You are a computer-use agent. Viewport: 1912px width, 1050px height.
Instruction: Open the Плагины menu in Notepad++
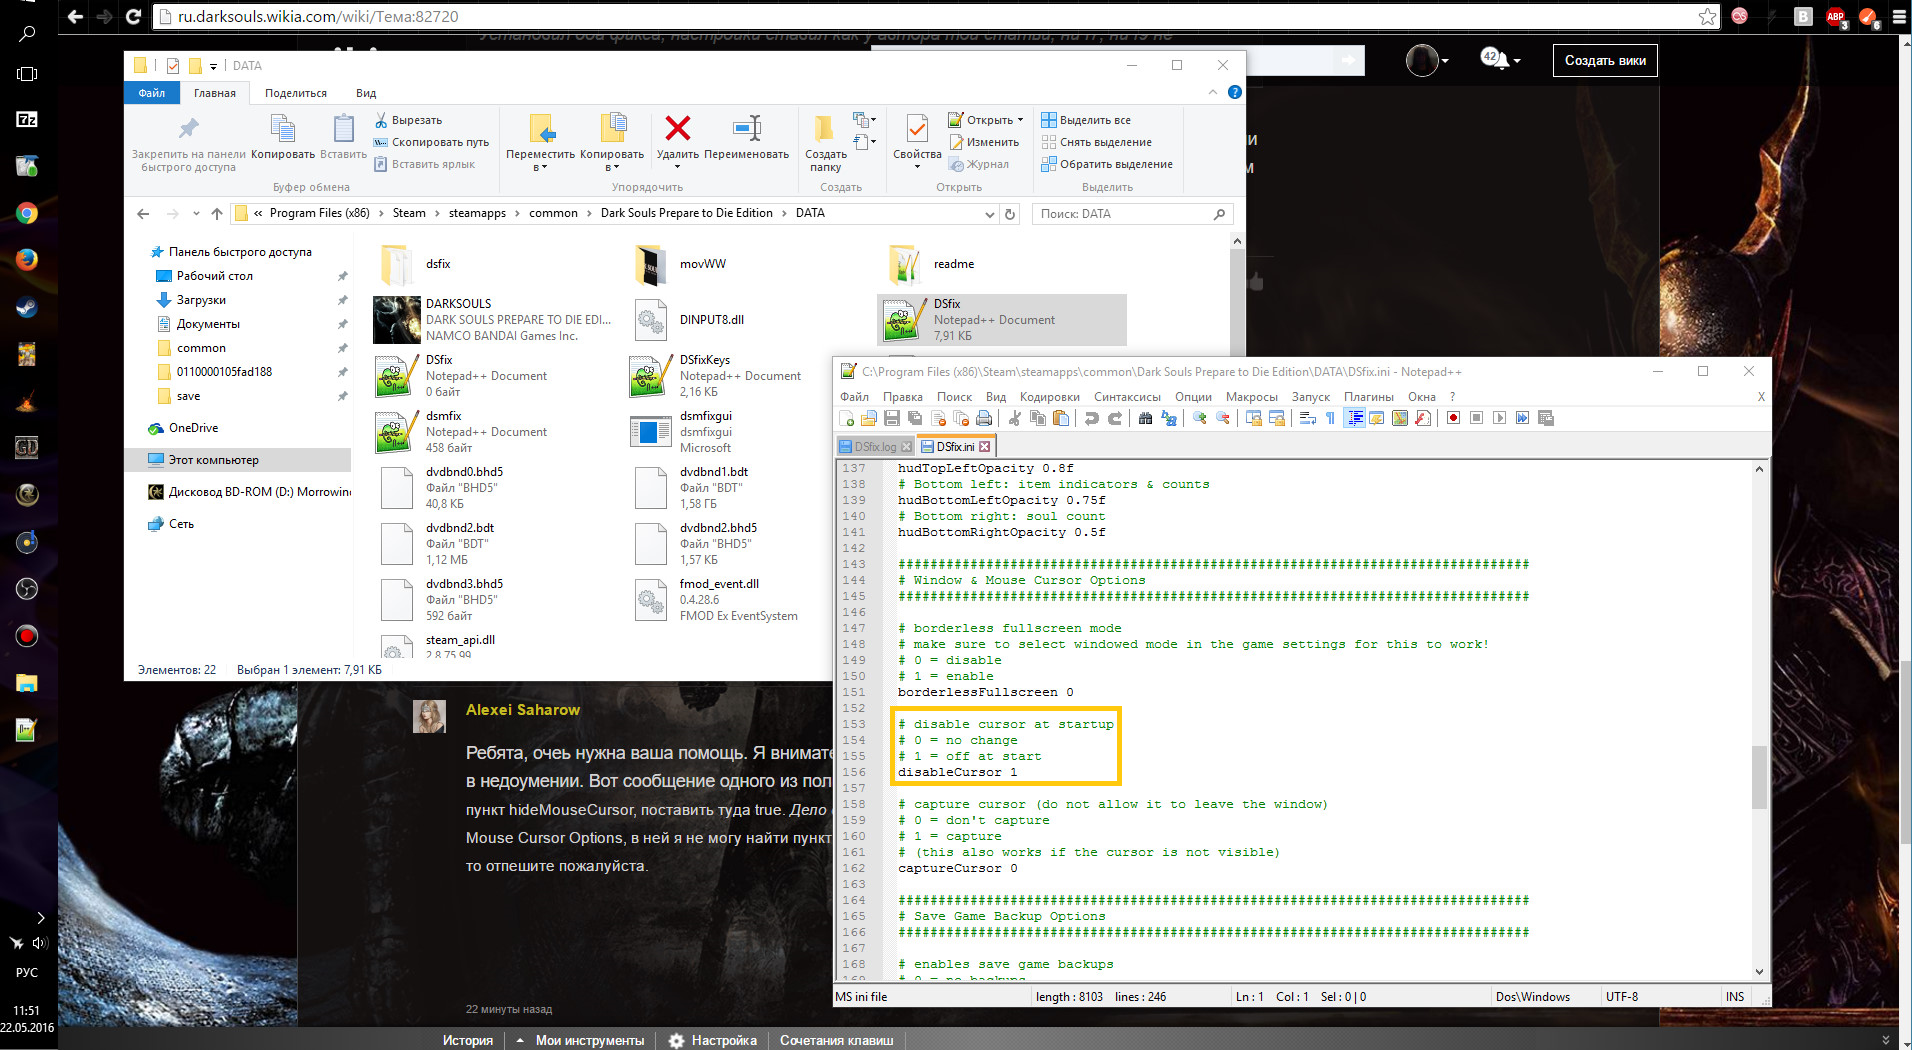tap(1368, 397)
